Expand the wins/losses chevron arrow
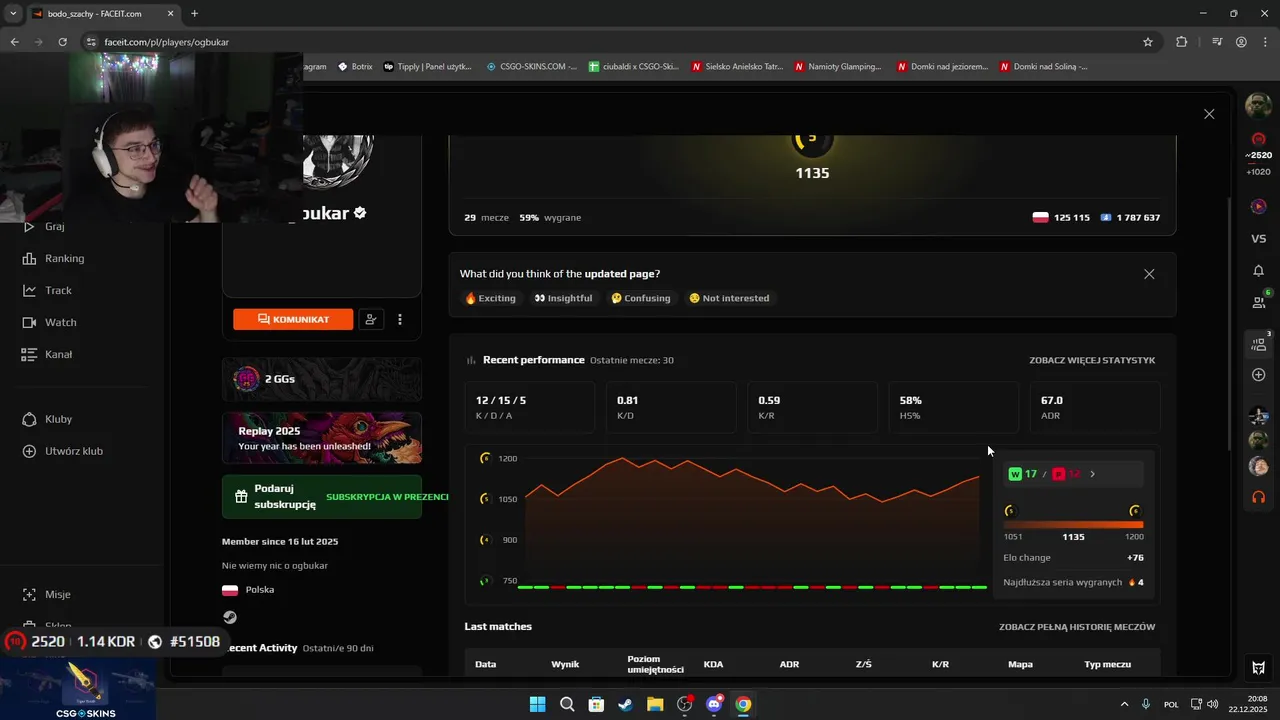This screenshot has width=1280, height=720. [1092, 474]
